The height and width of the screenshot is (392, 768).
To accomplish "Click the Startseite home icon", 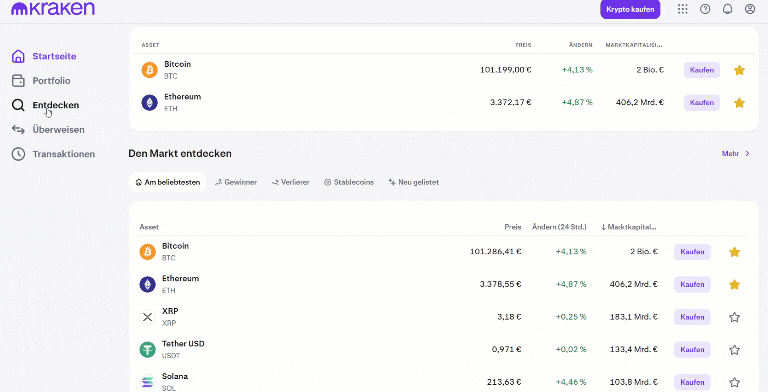I will click(x=18, y=56).
